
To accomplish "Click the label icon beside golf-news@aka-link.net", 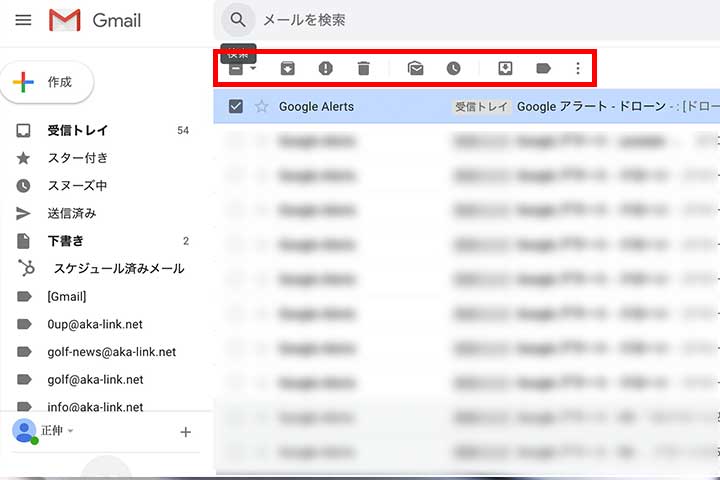I will (24, 352).
